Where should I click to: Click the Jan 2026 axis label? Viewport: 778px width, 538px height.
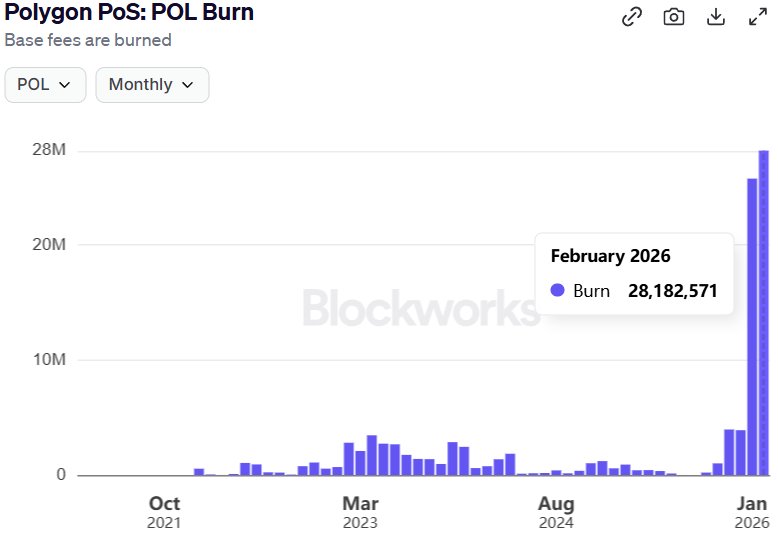pyautogui.click(x=752, y=512)
